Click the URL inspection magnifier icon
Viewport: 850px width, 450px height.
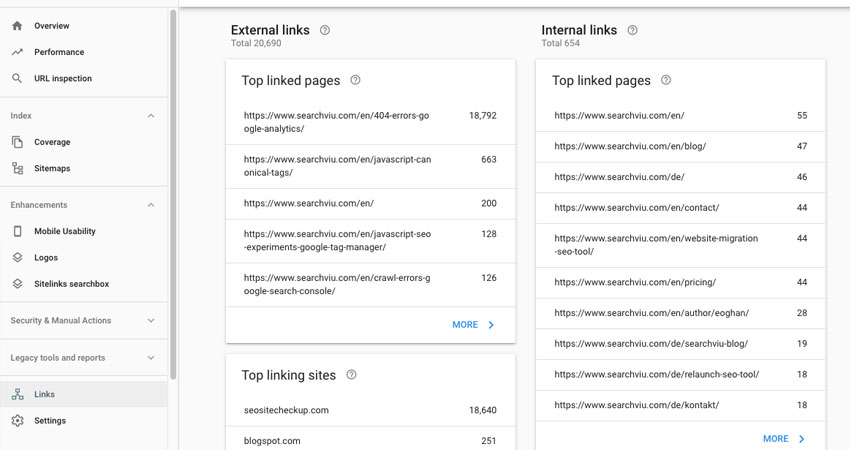point(17,78)
